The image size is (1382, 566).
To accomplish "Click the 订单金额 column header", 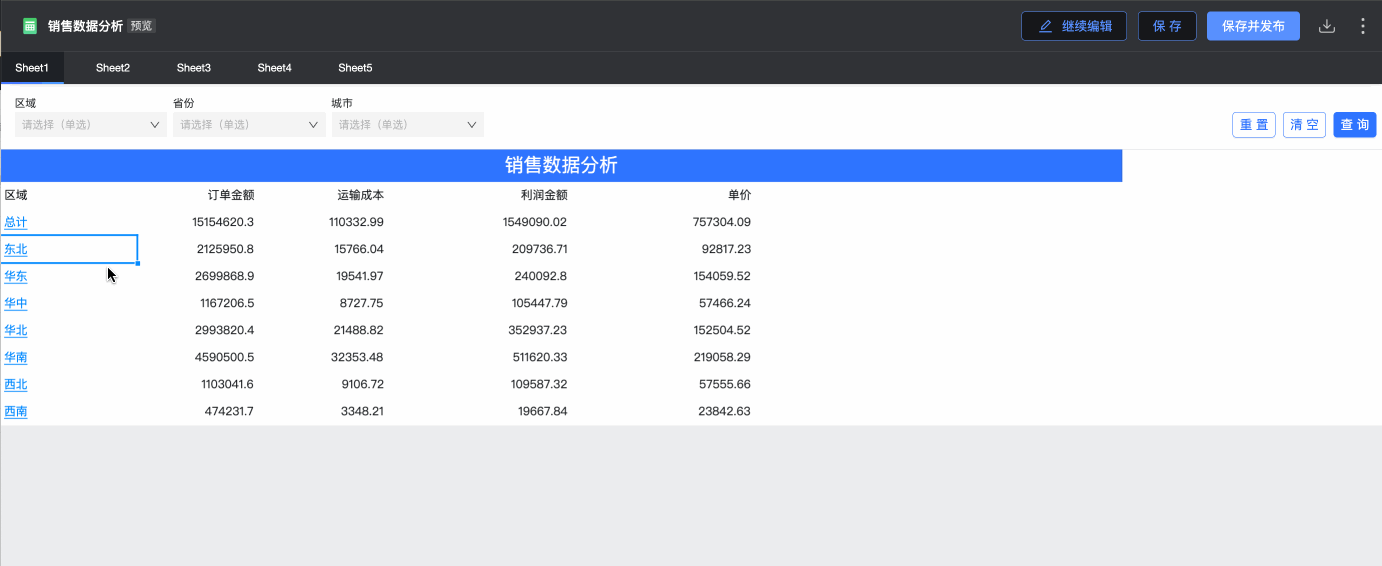I will 231,195.
